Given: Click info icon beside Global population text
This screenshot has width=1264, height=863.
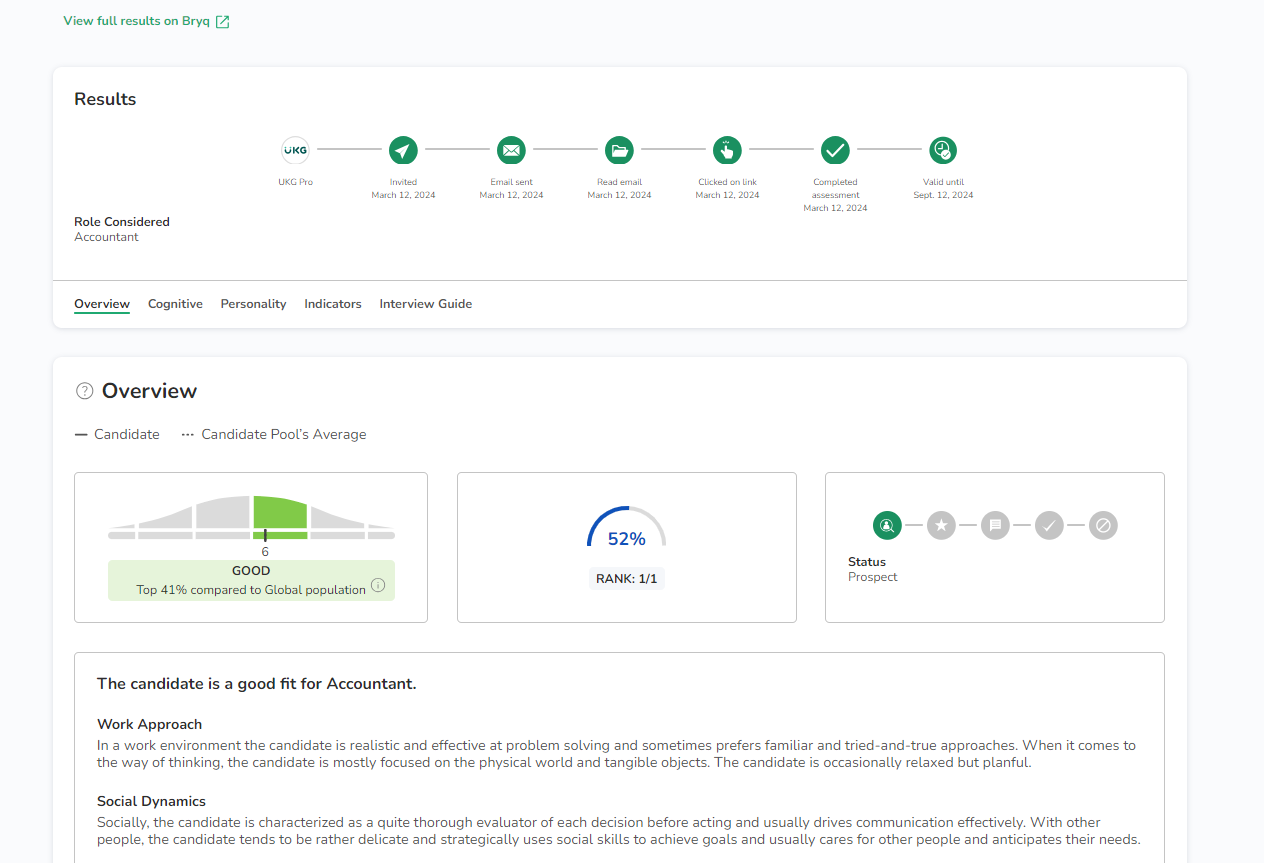Looking at the screenshot, I should click(378, 585).
